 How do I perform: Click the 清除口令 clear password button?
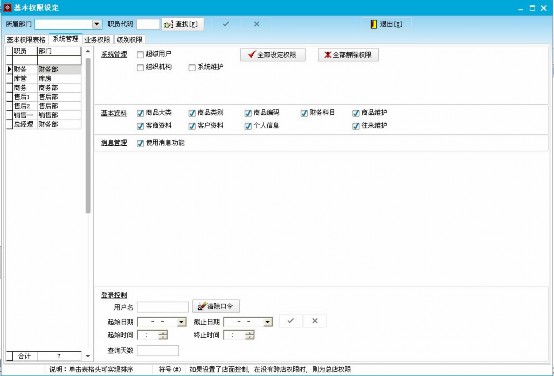coord(216,306)
